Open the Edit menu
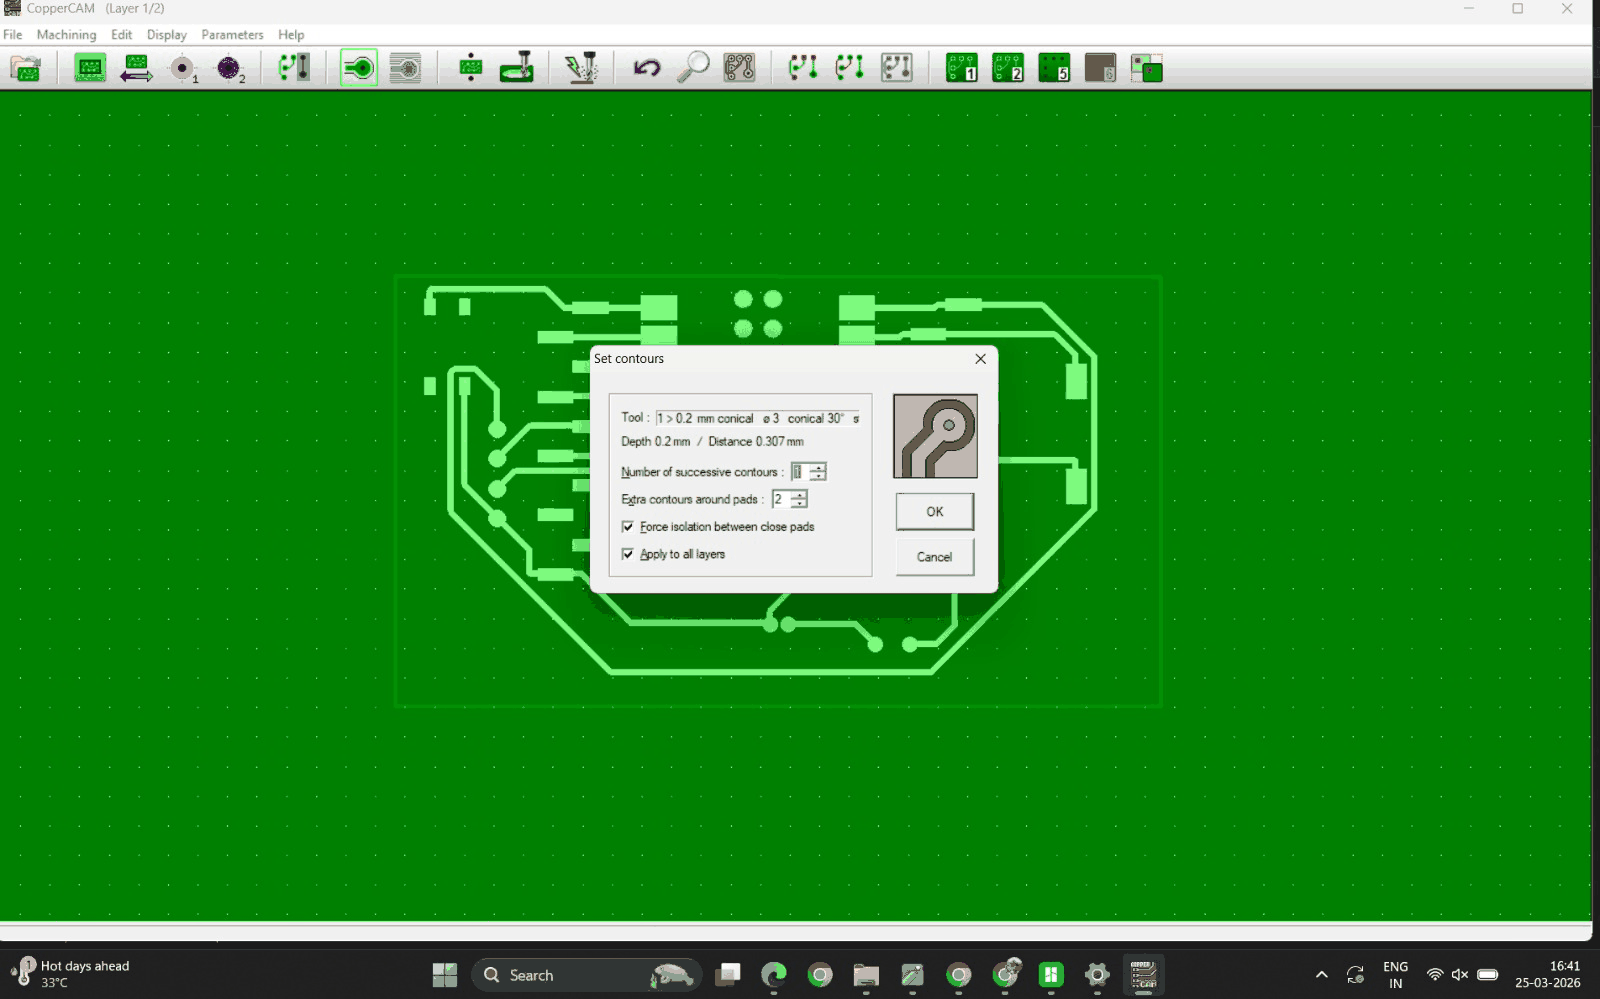The width and height of the screenshot is (1600, 999). [122, 34]
